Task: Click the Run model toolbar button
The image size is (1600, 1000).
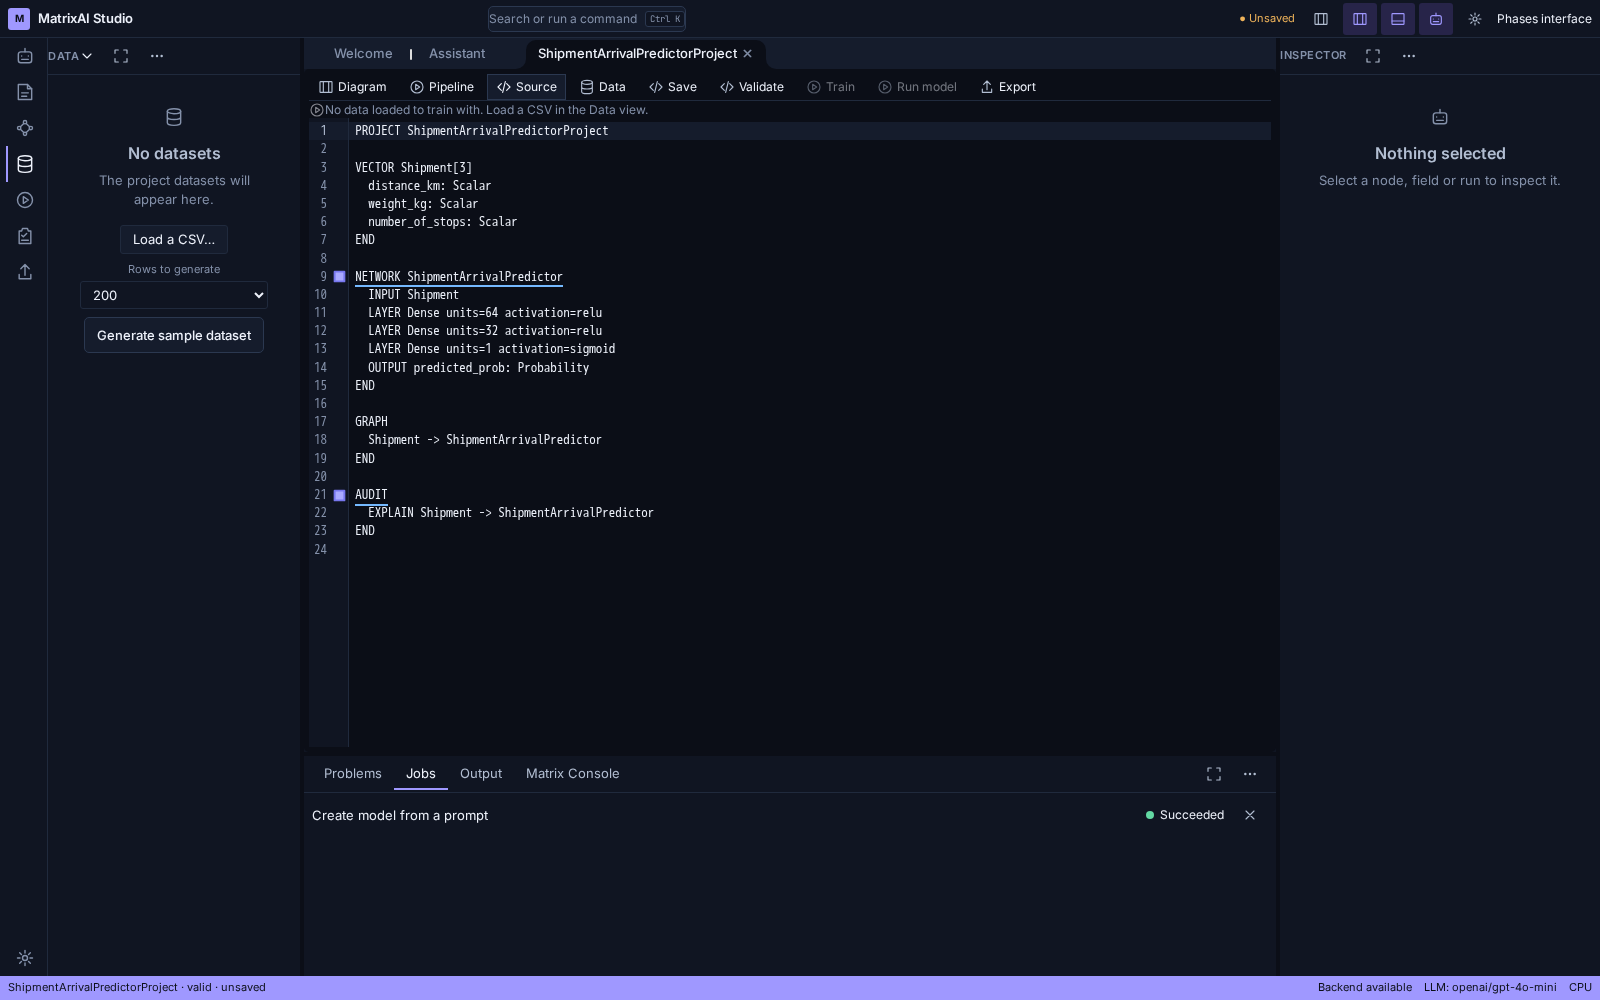Action: [x=917, y=87]
